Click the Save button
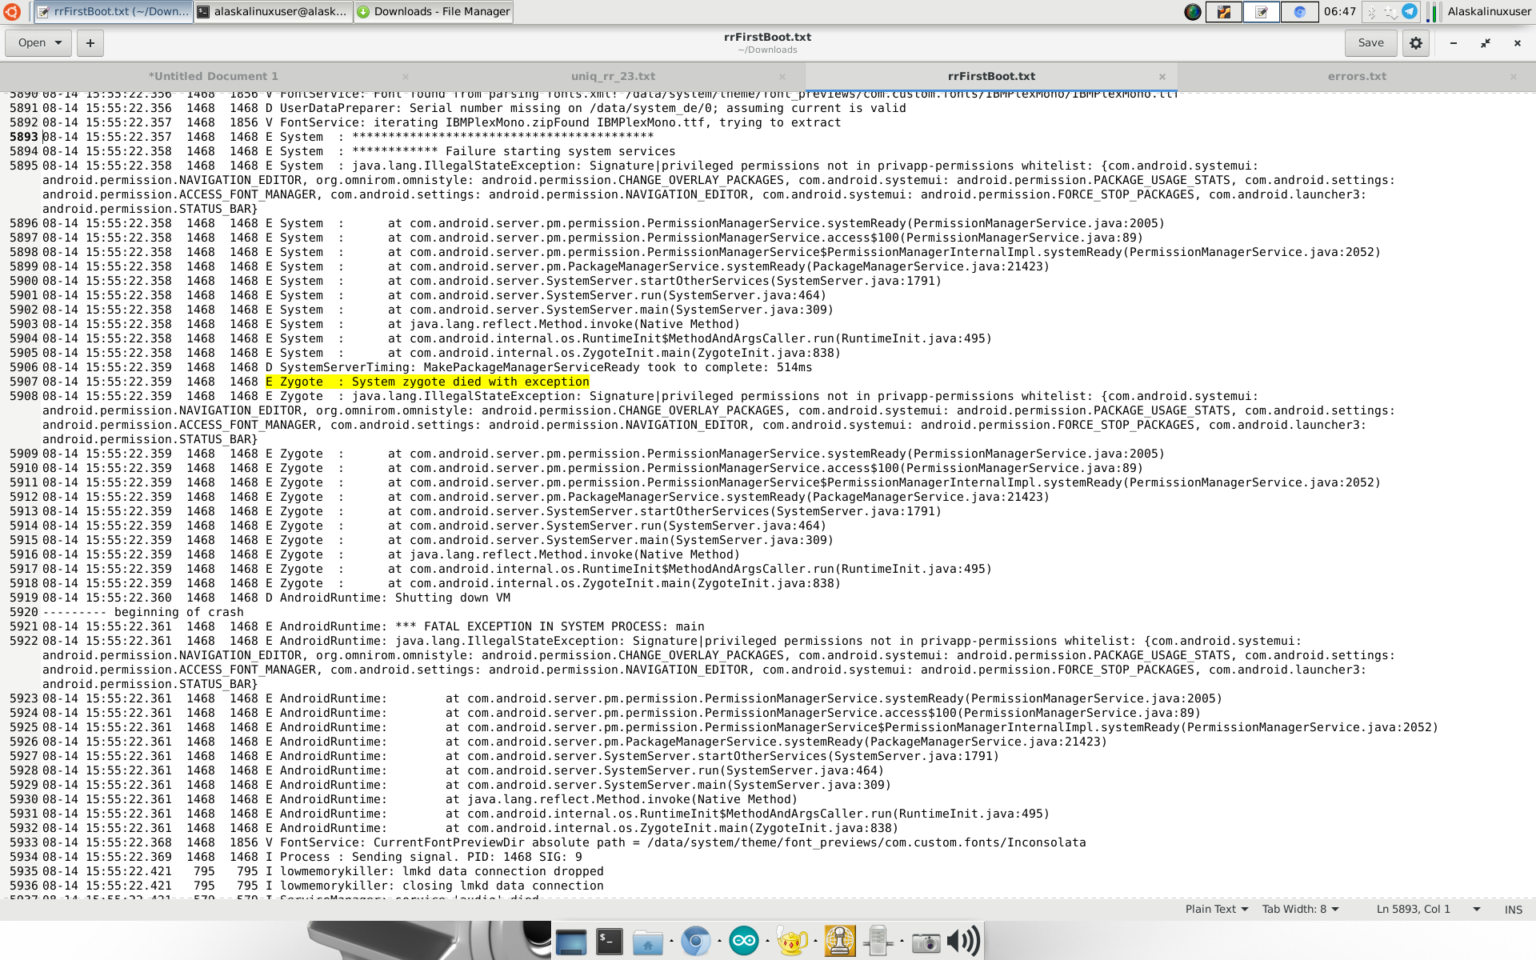This screenshot has height=960, width=1536. (x=1370, y=43)
